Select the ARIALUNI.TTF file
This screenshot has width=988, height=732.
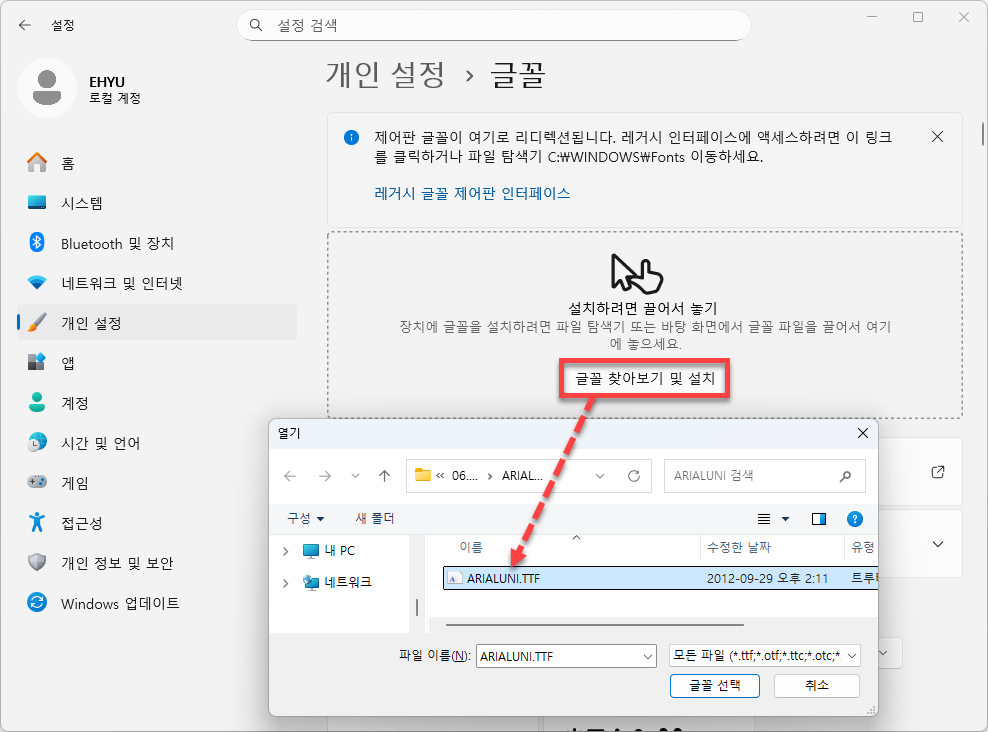[x=503, y=578]
